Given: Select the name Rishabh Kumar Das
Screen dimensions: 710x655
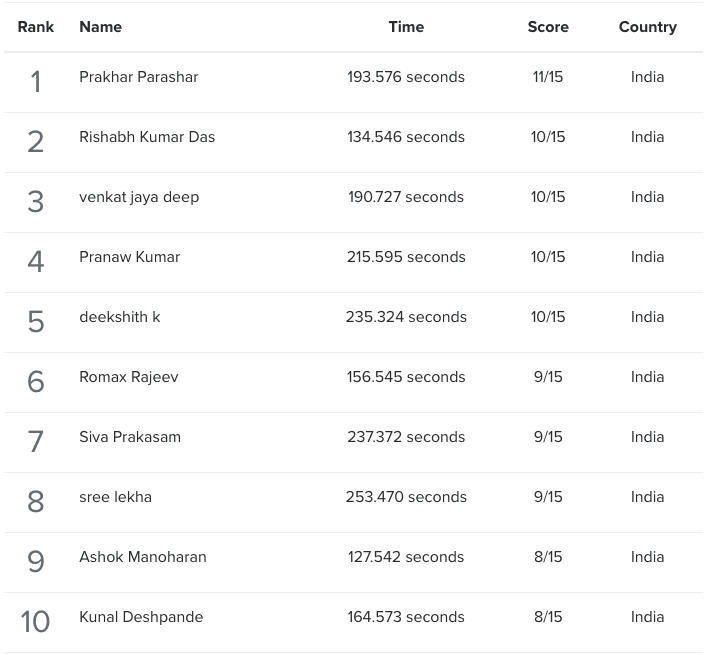Looking at the screenshot, I should click(147, 137).
